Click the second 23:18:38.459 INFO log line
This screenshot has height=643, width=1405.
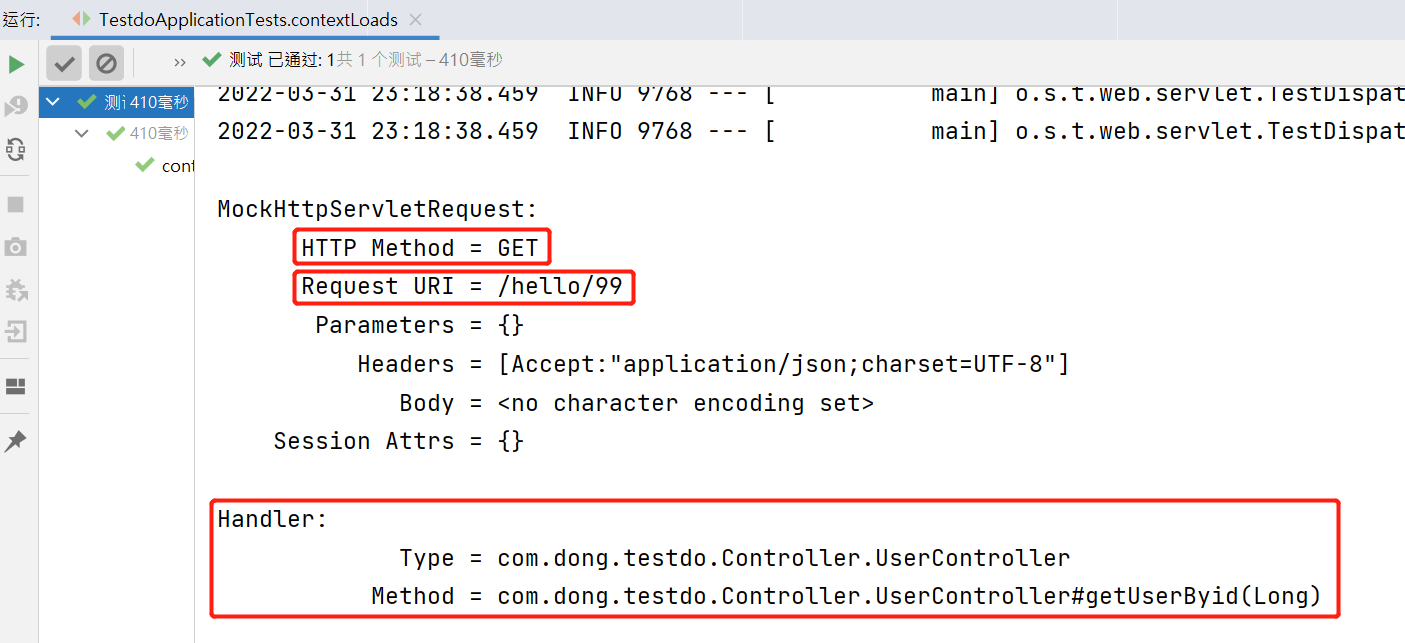click(x=810, y=131)
